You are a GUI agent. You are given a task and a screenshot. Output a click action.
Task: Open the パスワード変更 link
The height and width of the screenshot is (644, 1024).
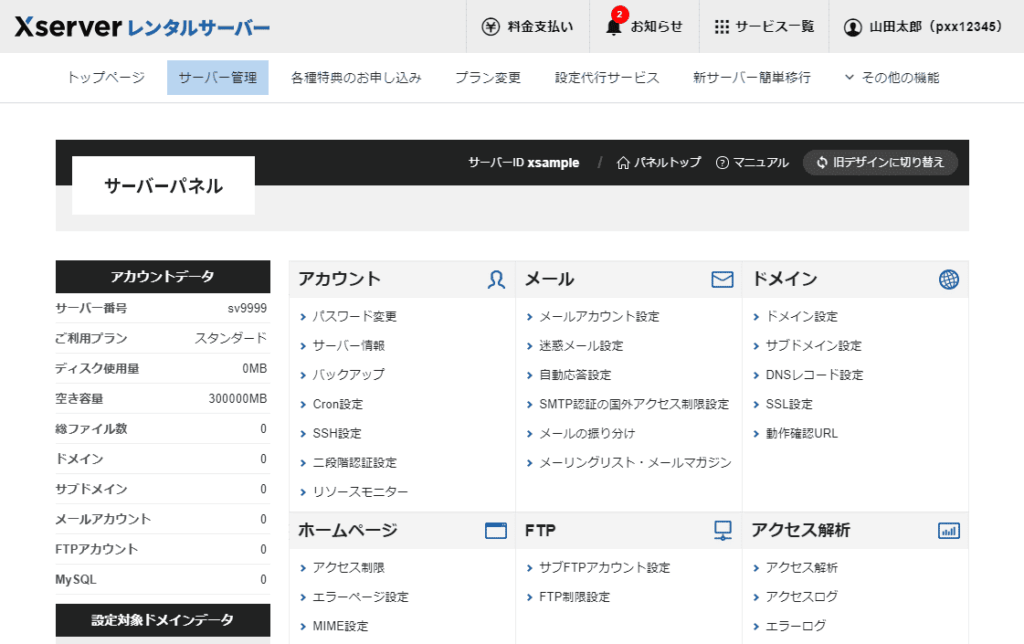point(354,316)
